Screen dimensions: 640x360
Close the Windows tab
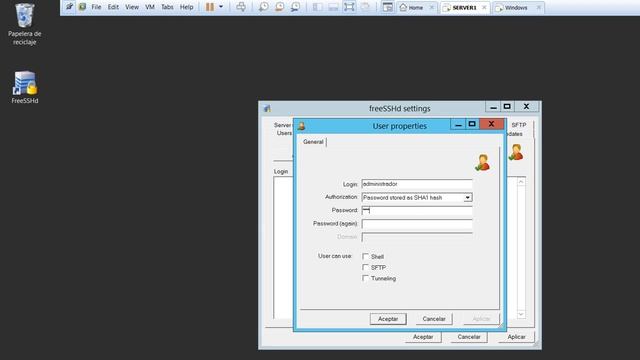[x=538, y=8]
